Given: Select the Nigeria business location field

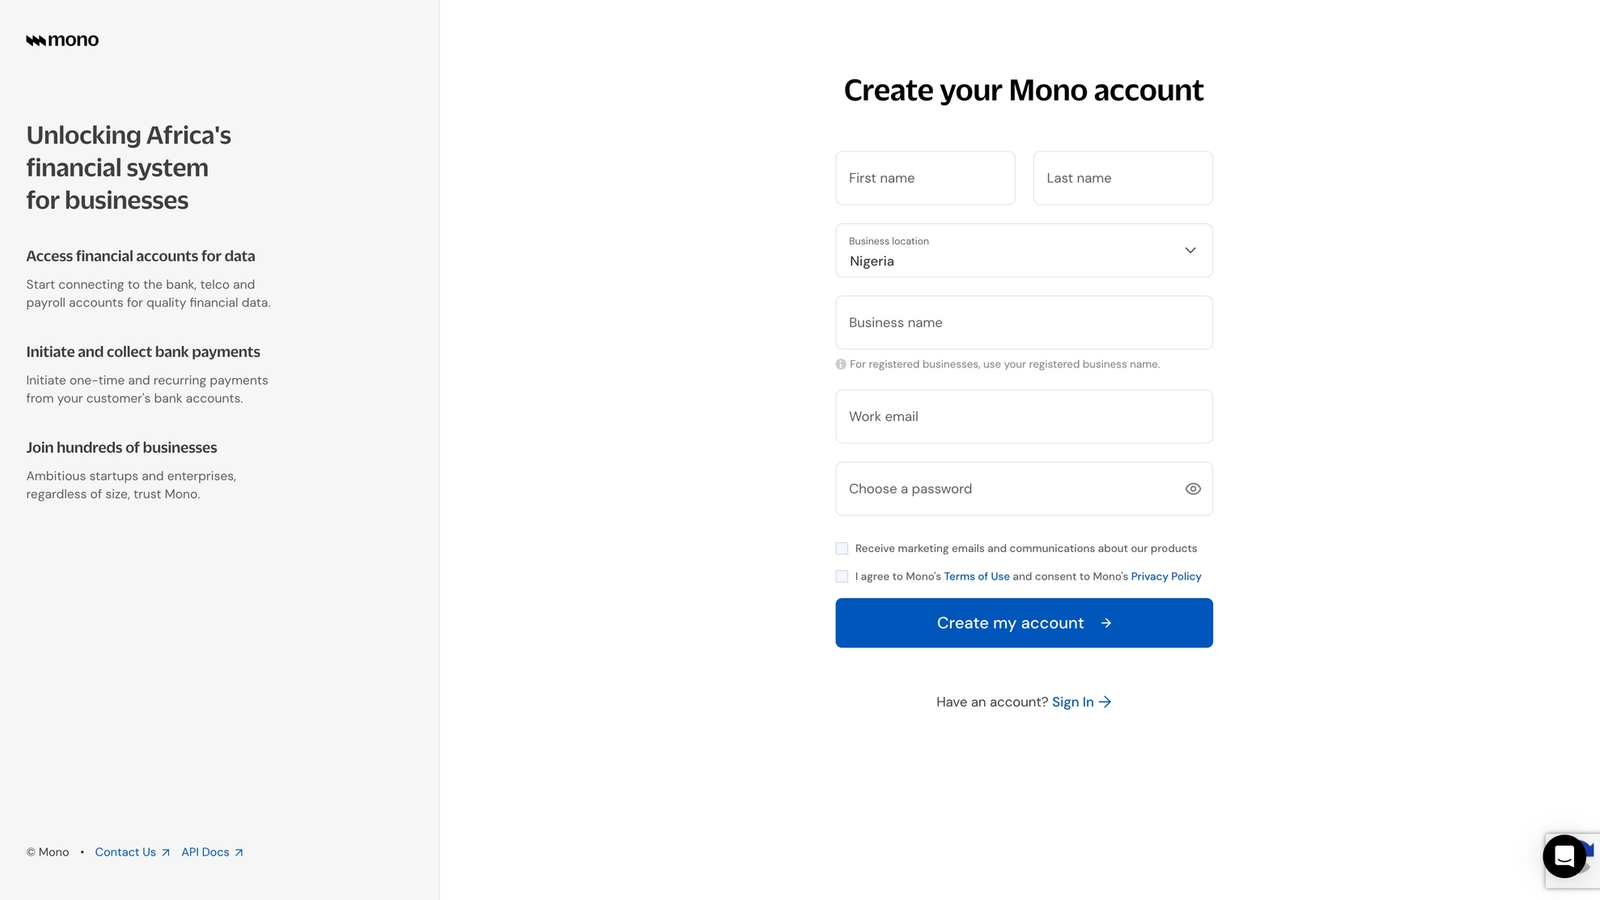Looking at the screenshot, I should point(1024,250).
